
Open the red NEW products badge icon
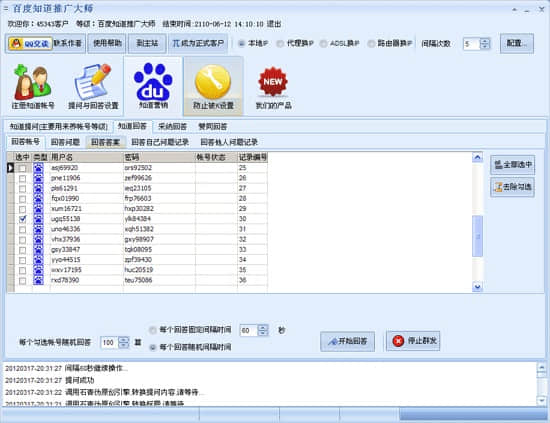coord(273,81)
